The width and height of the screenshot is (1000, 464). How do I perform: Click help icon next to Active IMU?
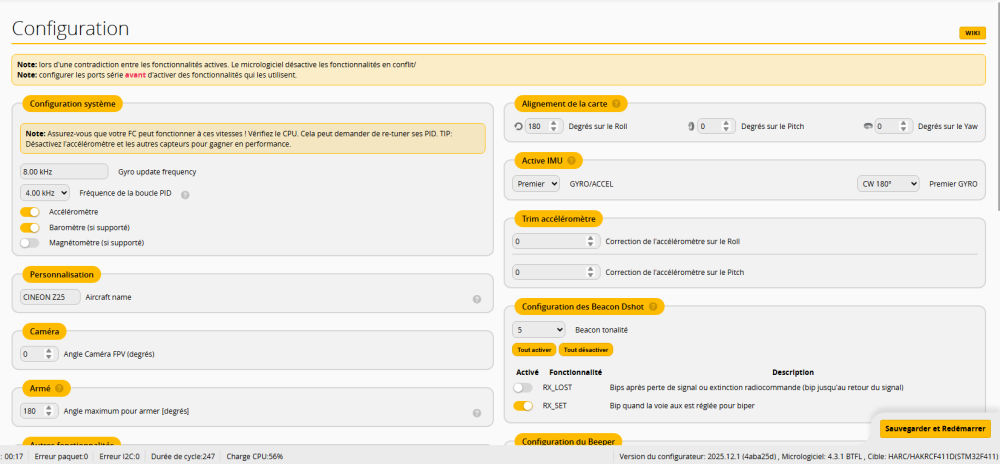point(573,160)
